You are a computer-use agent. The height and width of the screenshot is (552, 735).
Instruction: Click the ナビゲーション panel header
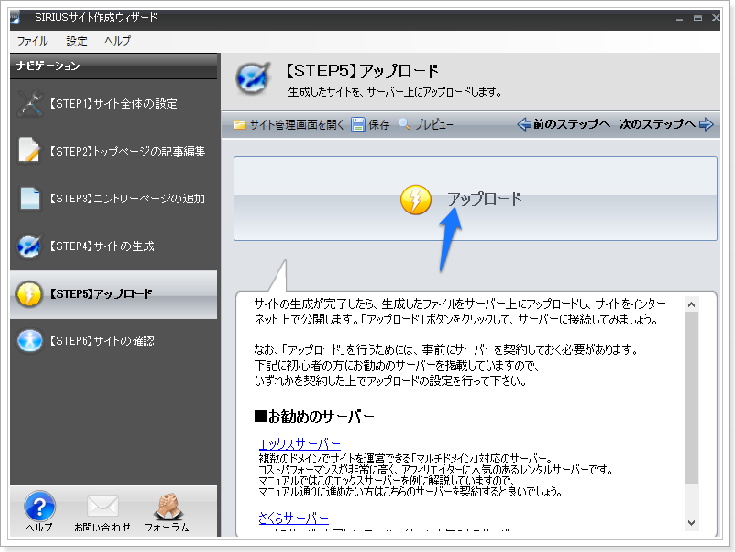[113, 66]
